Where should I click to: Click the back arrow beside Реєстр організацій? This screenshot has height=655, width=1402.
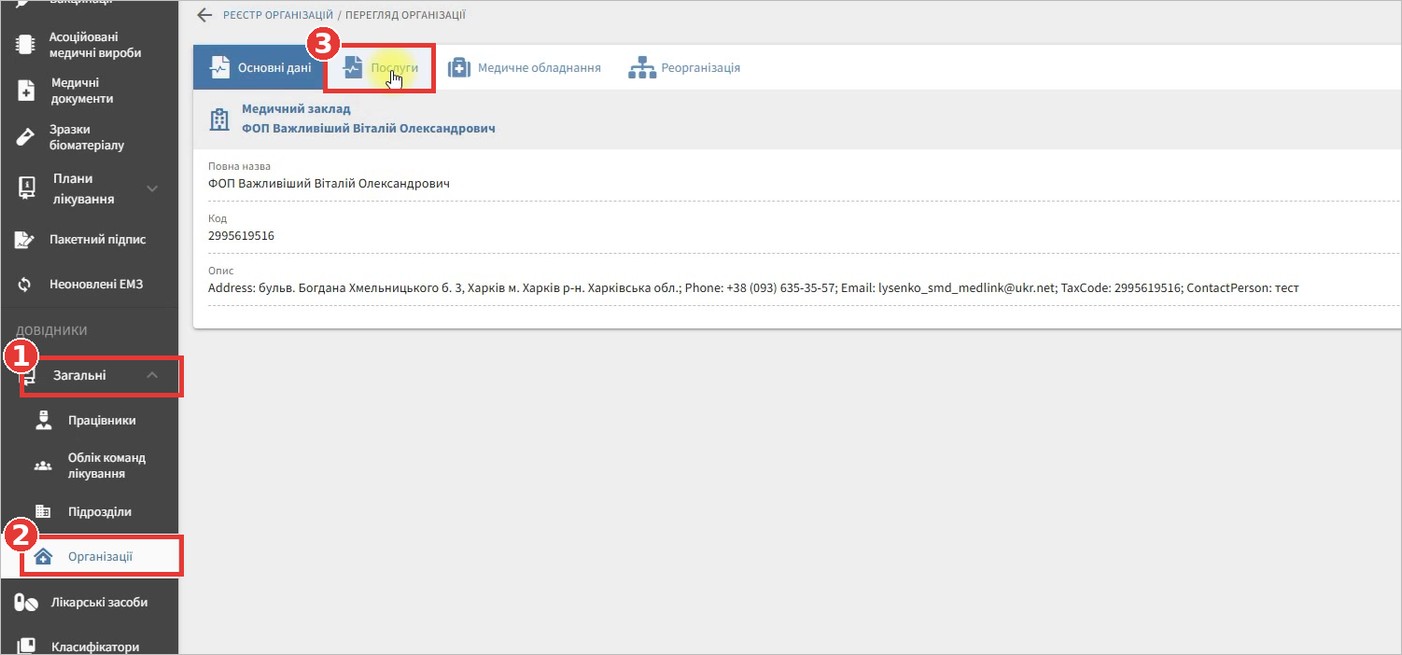(x=205, y=15)
